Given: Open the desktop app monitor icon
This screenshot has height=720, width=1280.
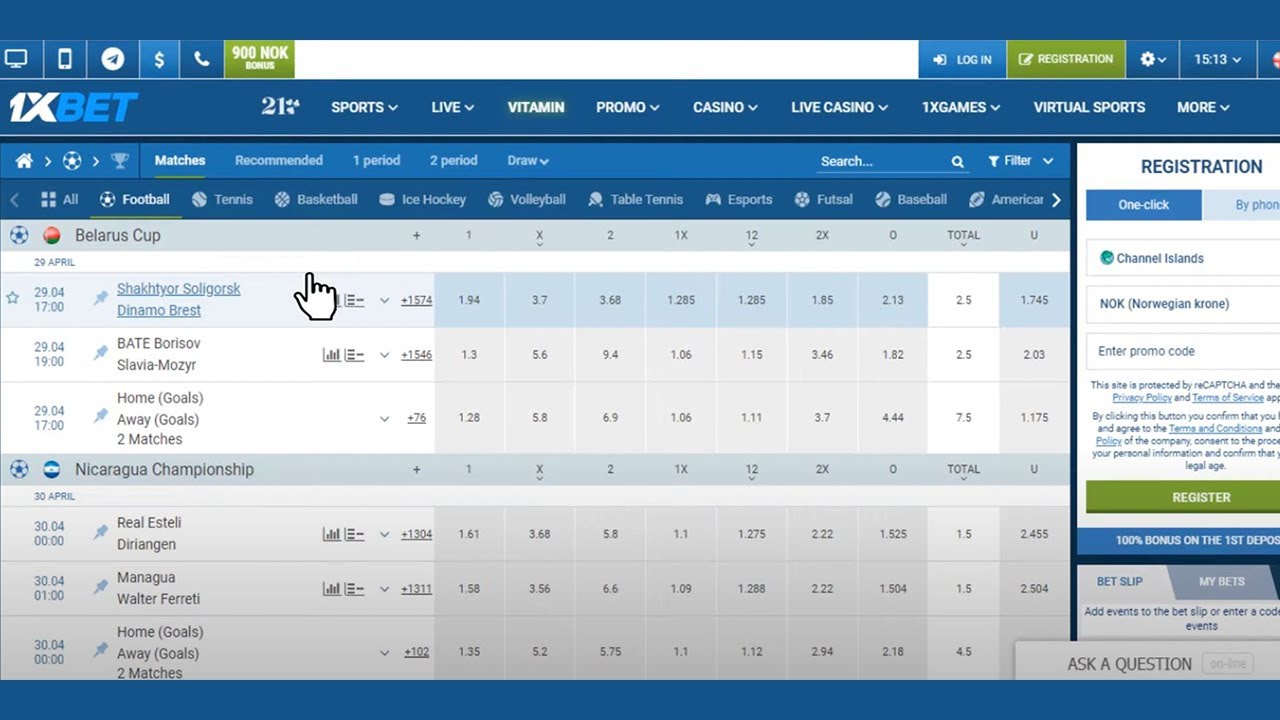Looking at the screenshot, I should pos(16,59).
